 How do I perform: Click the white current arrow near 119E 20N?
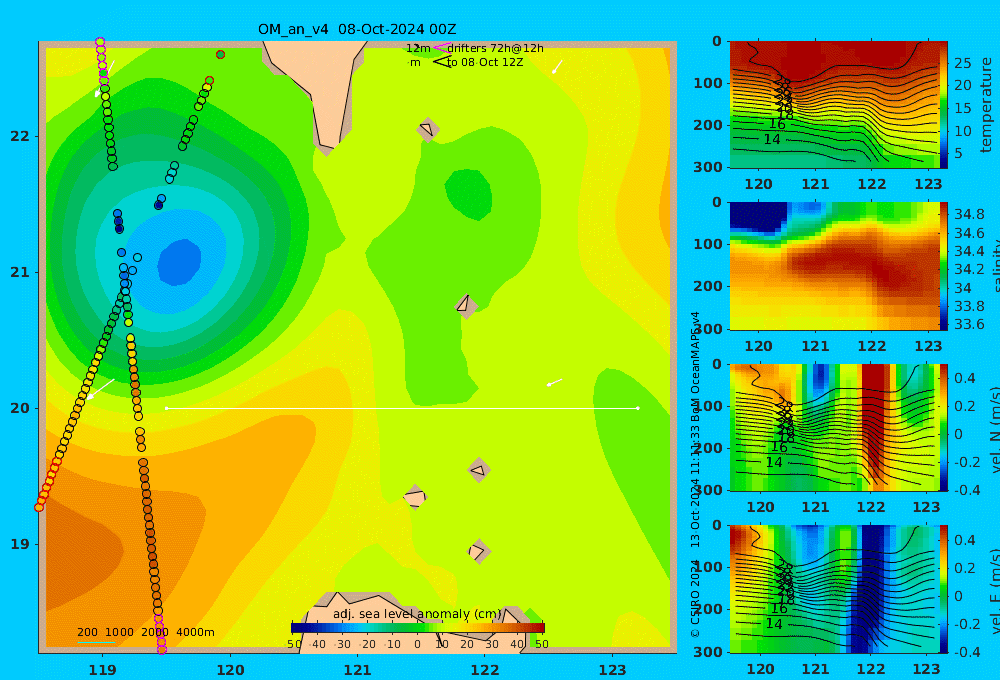[x=101, y=389]
